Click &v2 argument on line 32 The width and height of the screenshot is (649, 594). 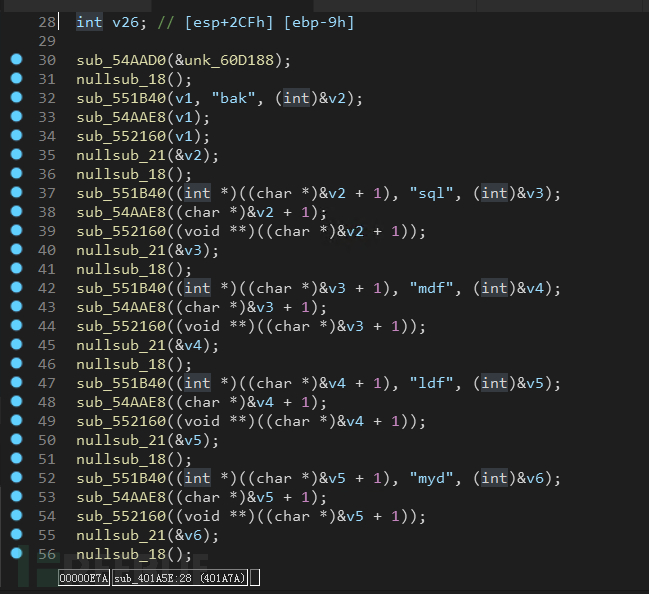pos(332,99)
